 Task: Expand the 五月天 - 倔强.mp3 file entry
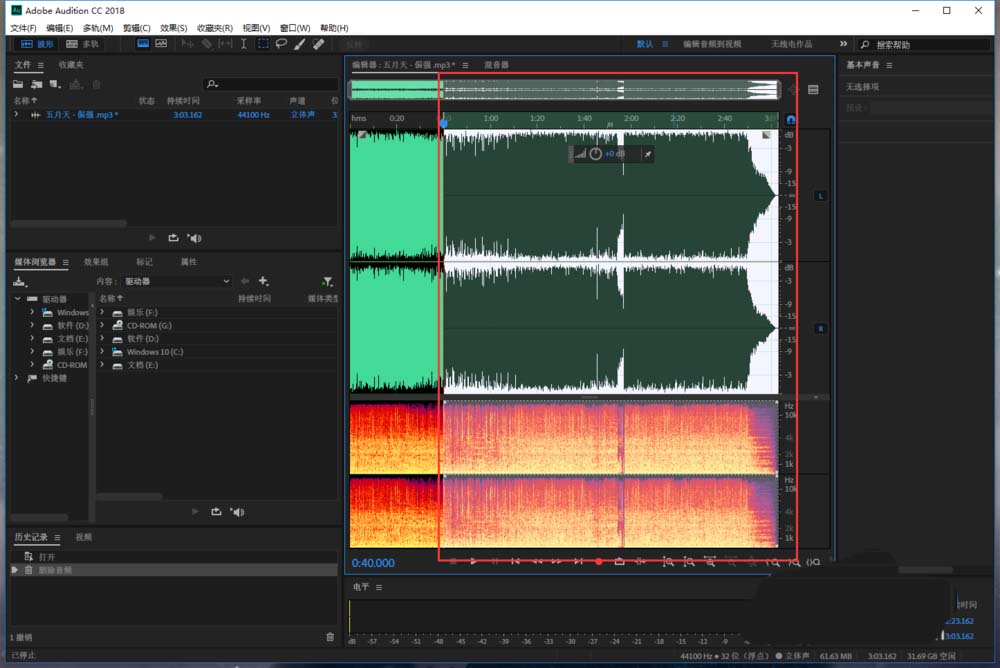[x=16, y=115]
